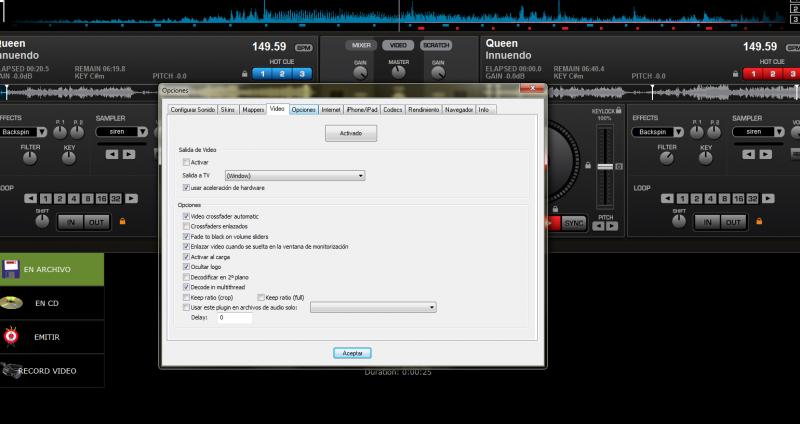Click the Delay input field

pyautogui.click(x=234, y=318)
